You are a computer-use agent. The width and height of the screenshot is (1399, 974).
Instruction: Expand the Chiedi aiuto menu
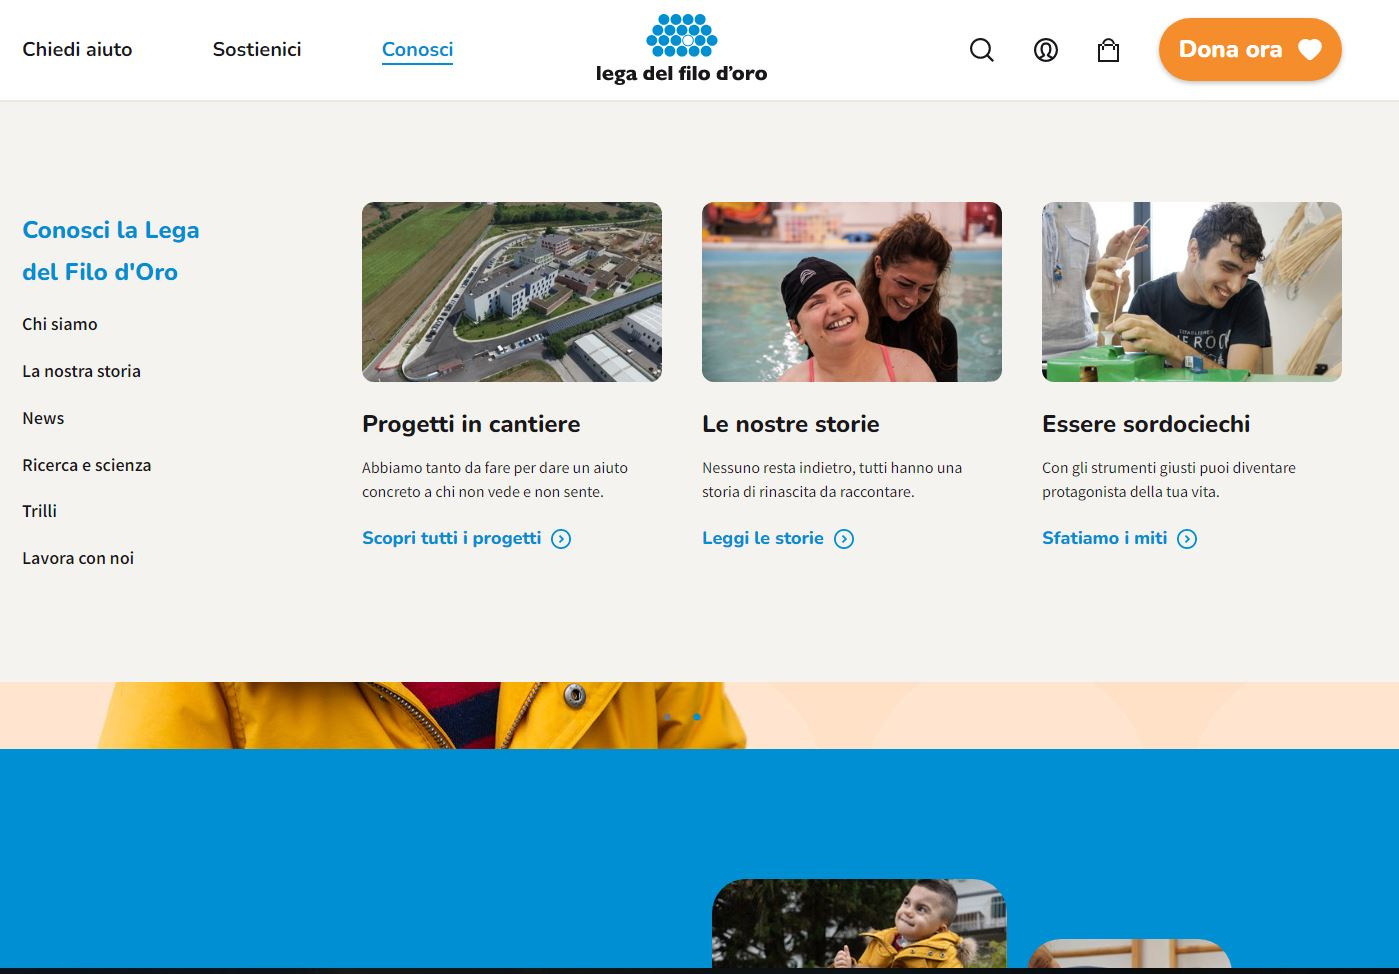click(x=77, y=49)
